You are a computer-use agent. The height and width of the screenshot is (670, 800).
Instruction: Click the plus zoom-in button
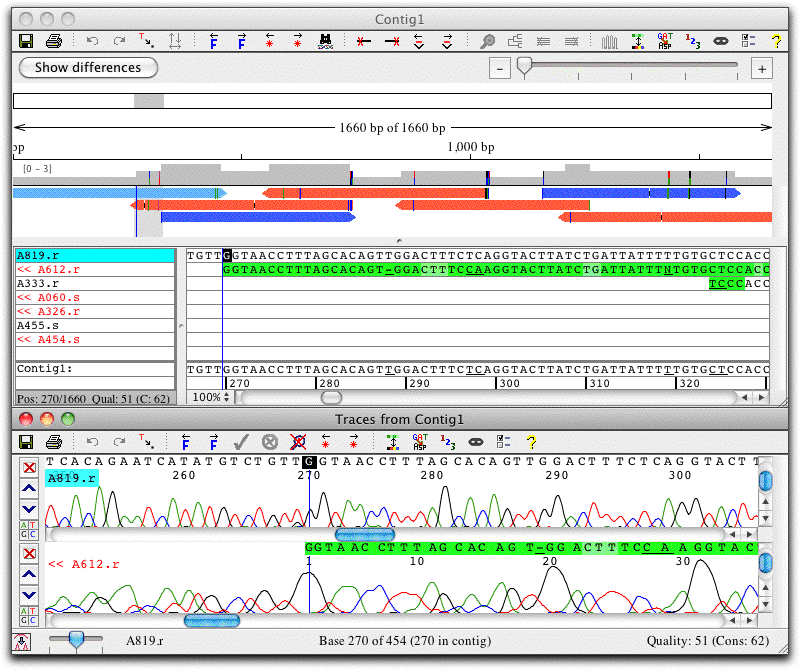(x=762, y=69)
